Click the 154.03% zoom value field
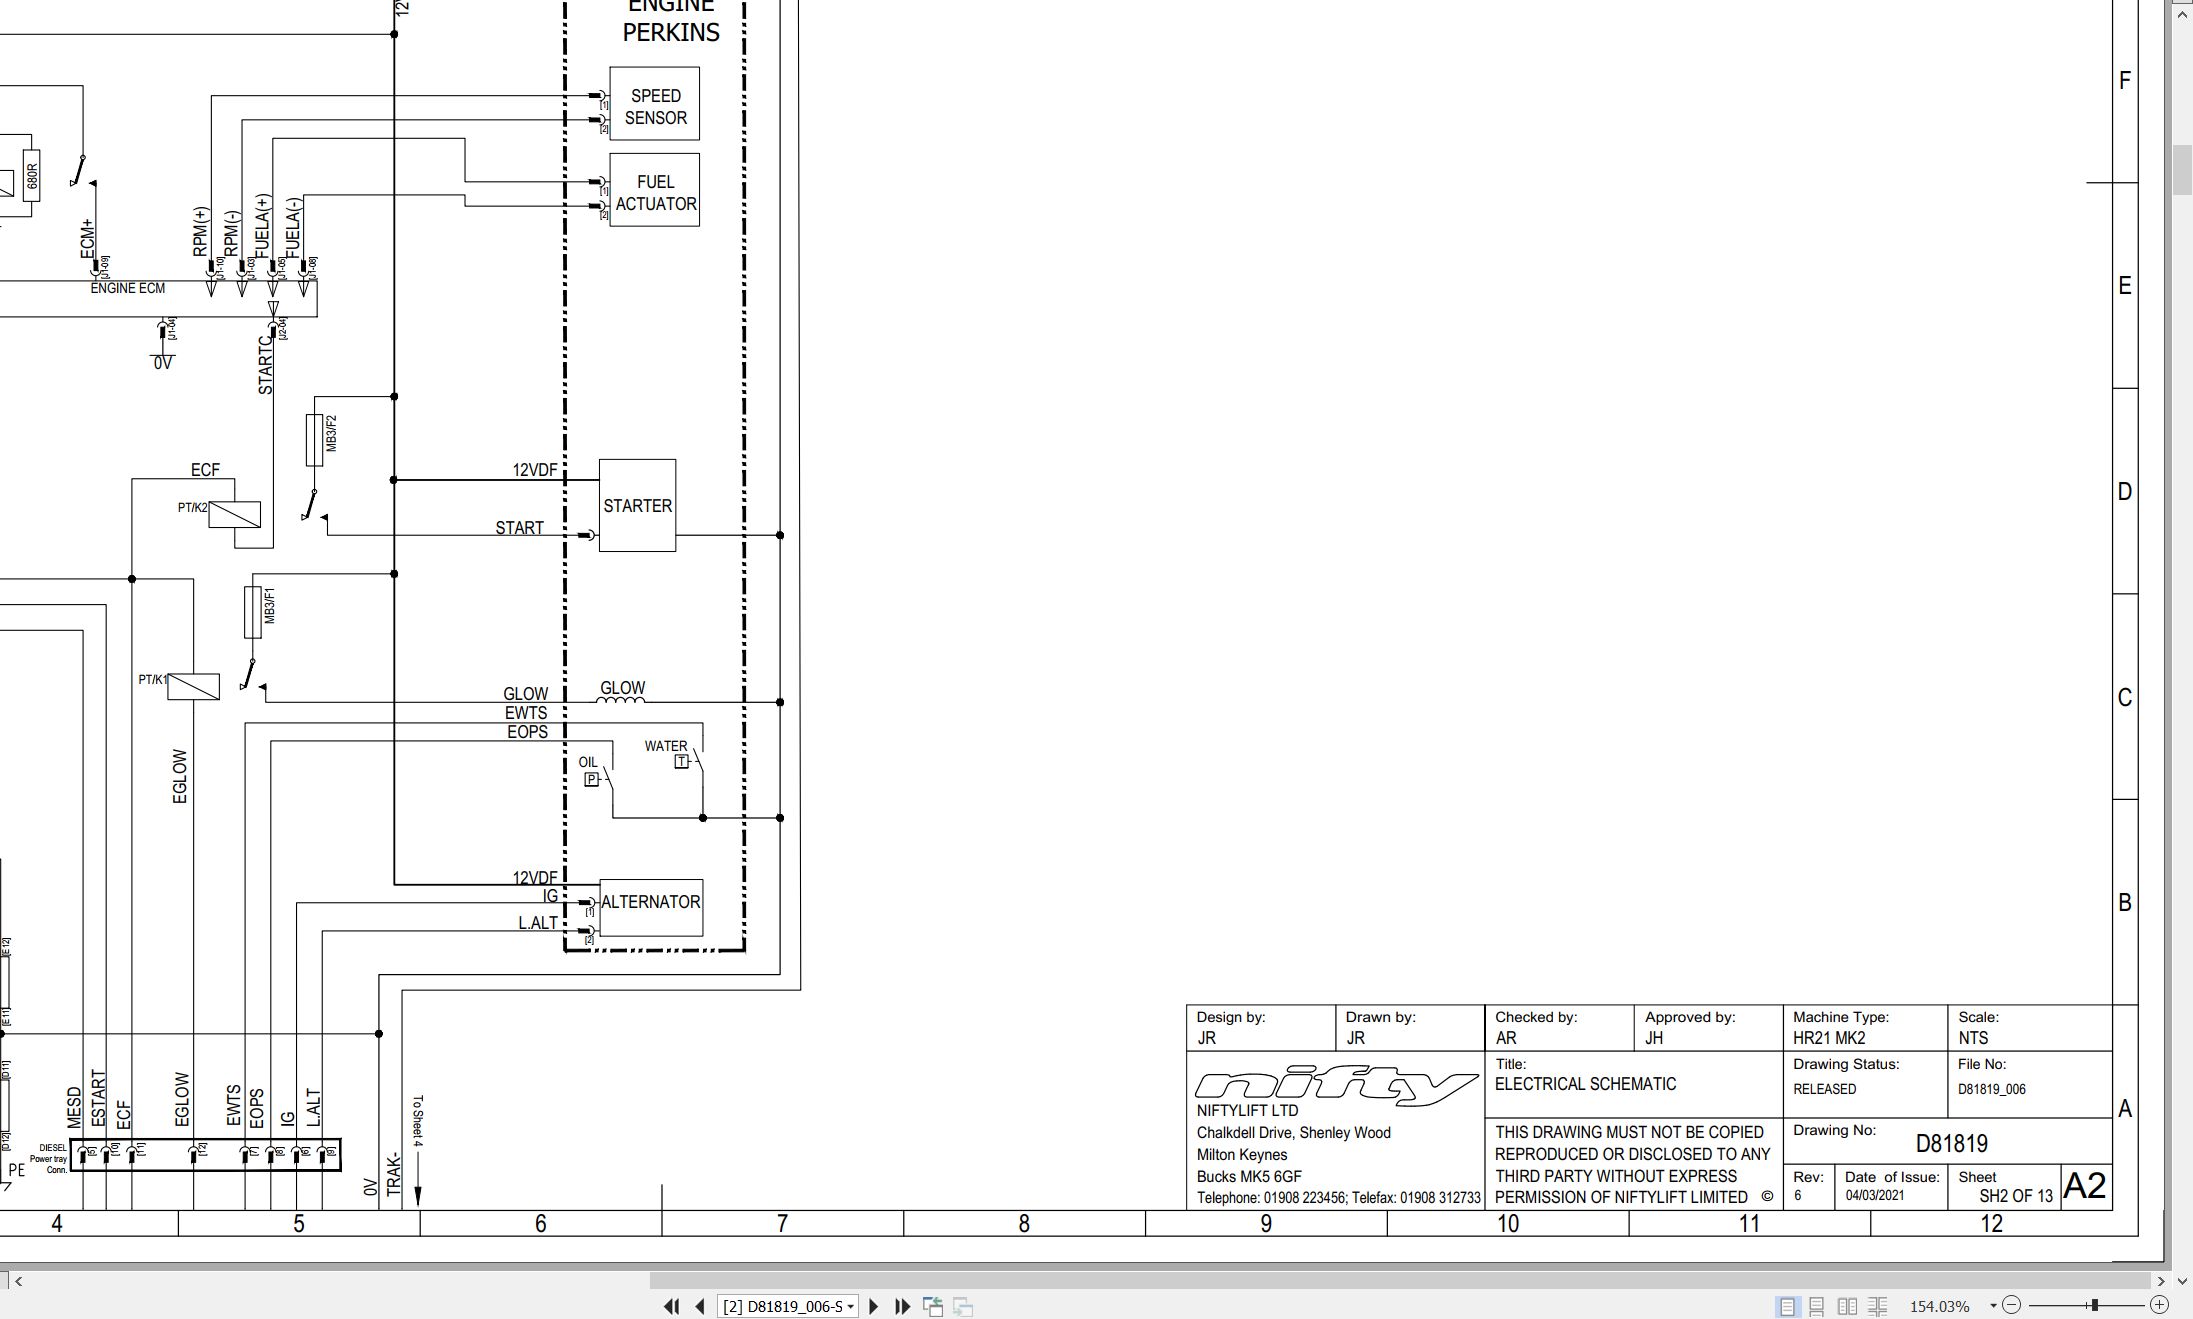 coord(1939,1306)
